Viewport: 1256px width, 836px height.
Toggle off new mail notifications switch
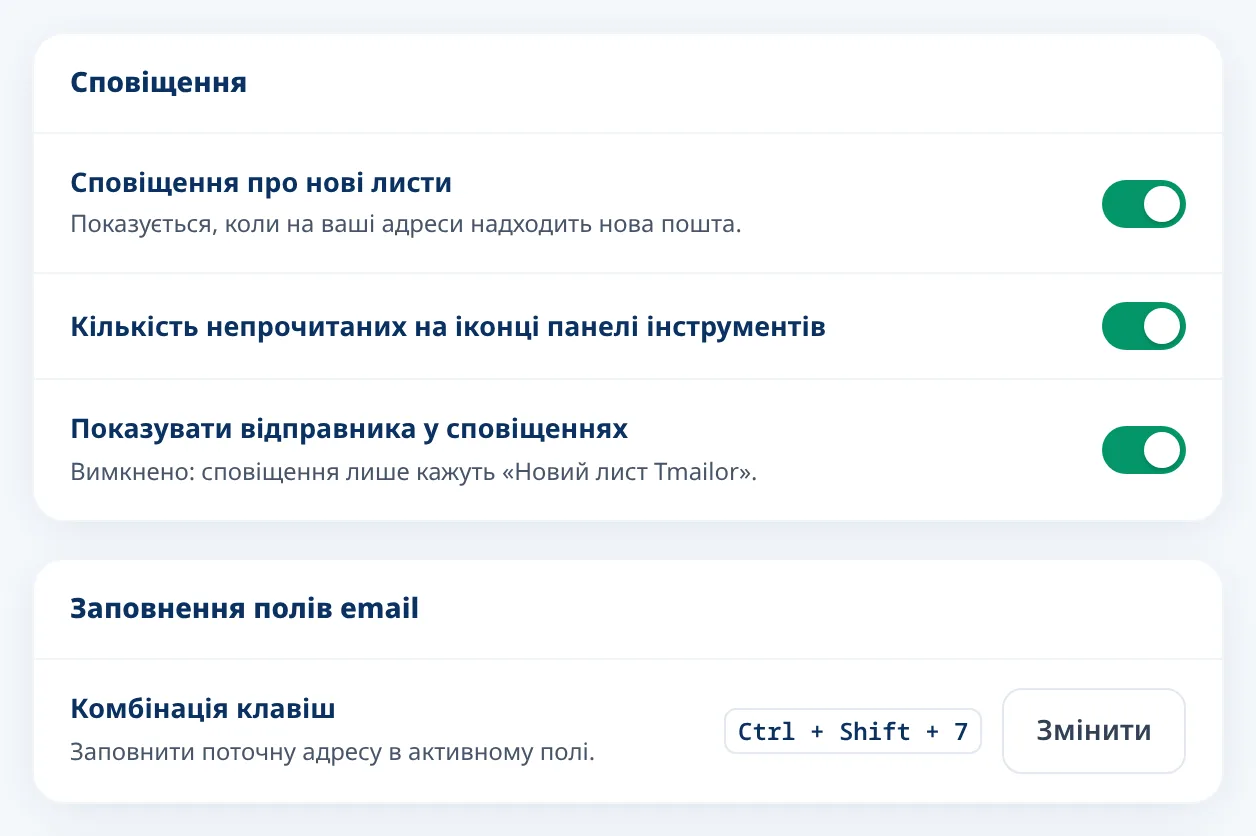(1143, 204)
